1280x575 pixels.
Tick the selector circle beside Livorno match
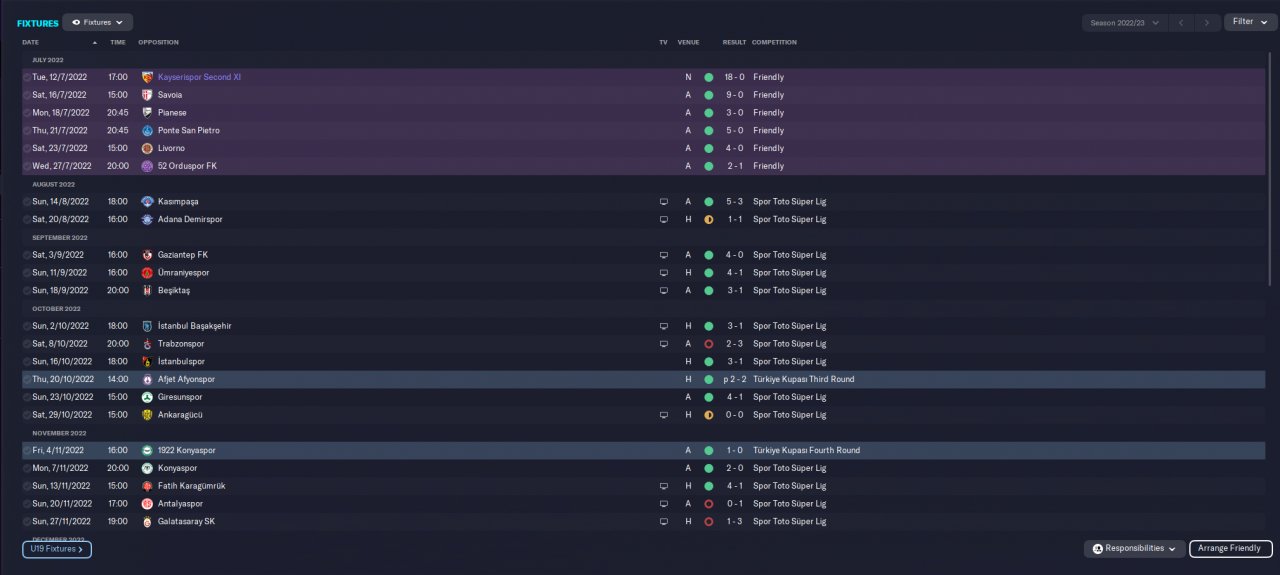coord(27,148)
